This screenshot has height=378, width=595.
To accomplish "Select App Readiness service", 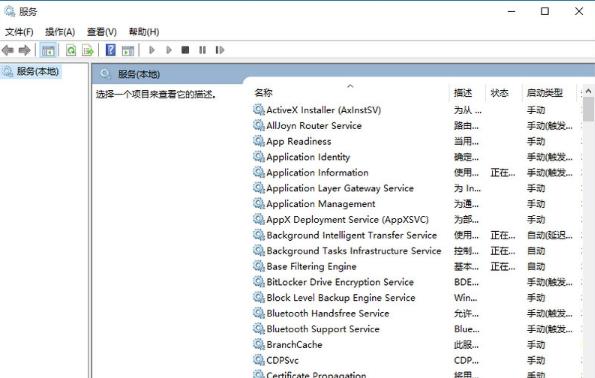I will 299,142.
